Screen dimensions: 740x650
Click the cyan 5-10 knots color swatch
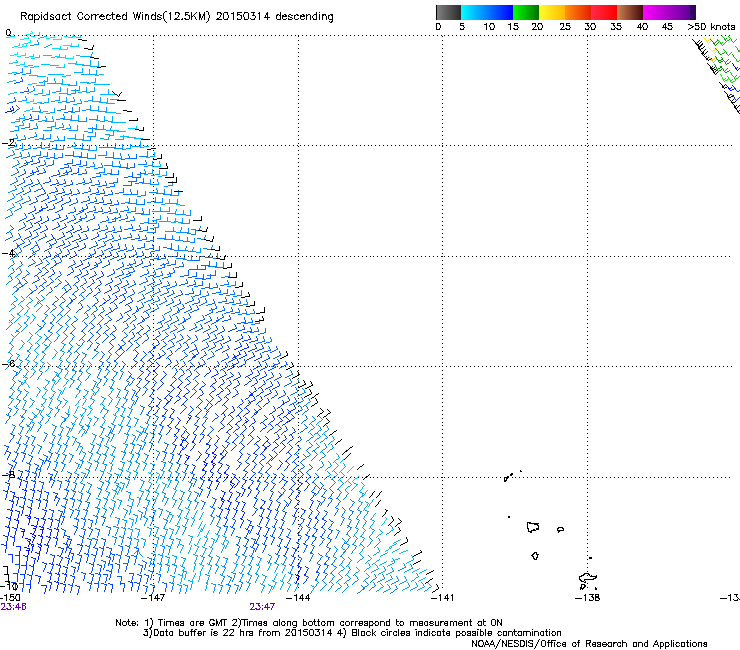click(473, 12)
